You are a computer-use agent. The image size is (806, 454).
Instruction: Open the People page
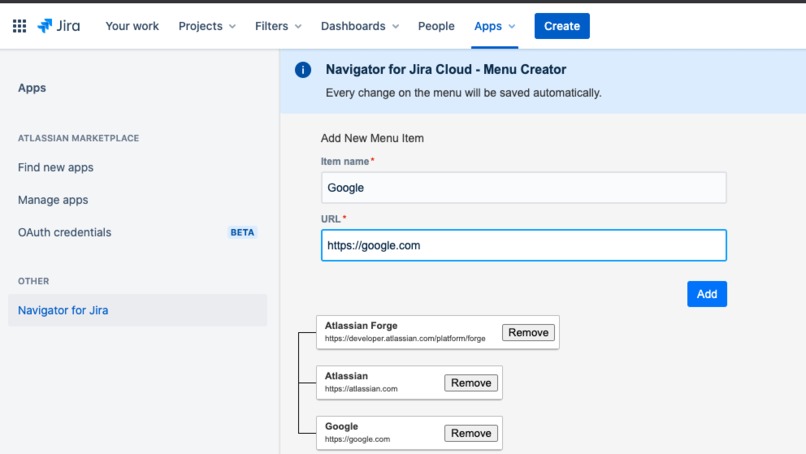(x=436, y=26)
